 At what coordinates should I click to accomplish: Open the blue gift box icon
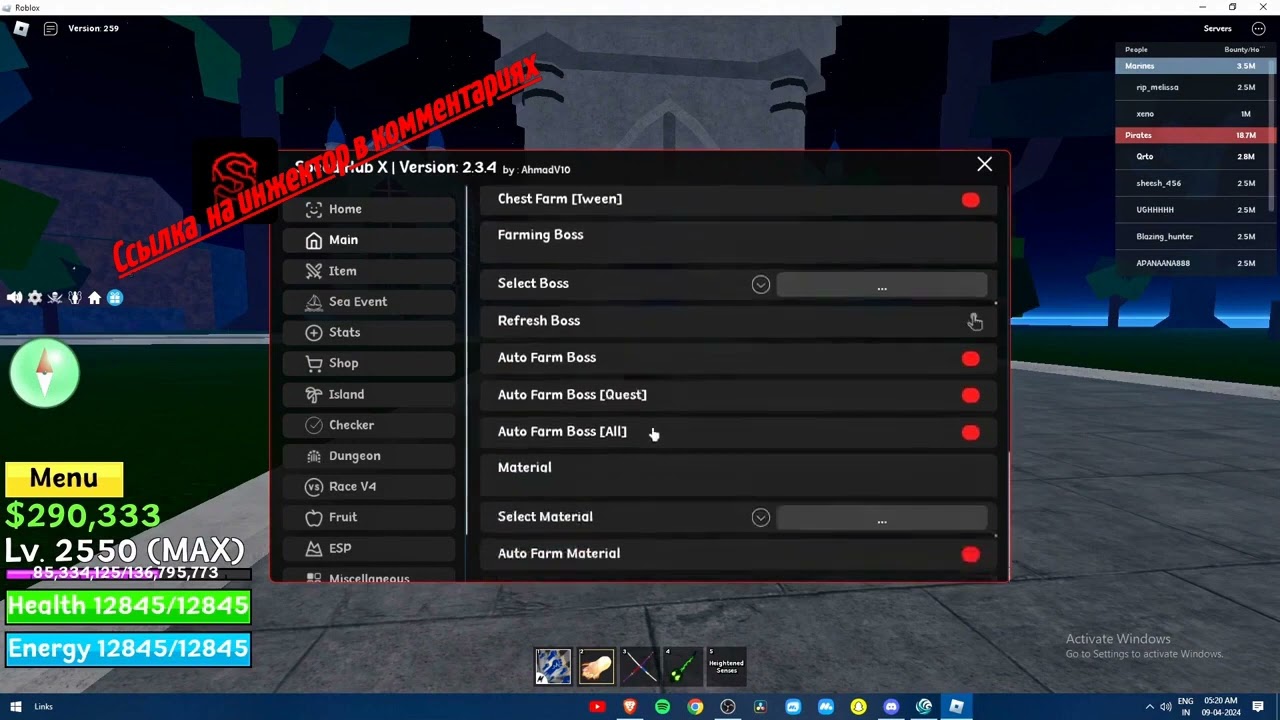(115, 298)
